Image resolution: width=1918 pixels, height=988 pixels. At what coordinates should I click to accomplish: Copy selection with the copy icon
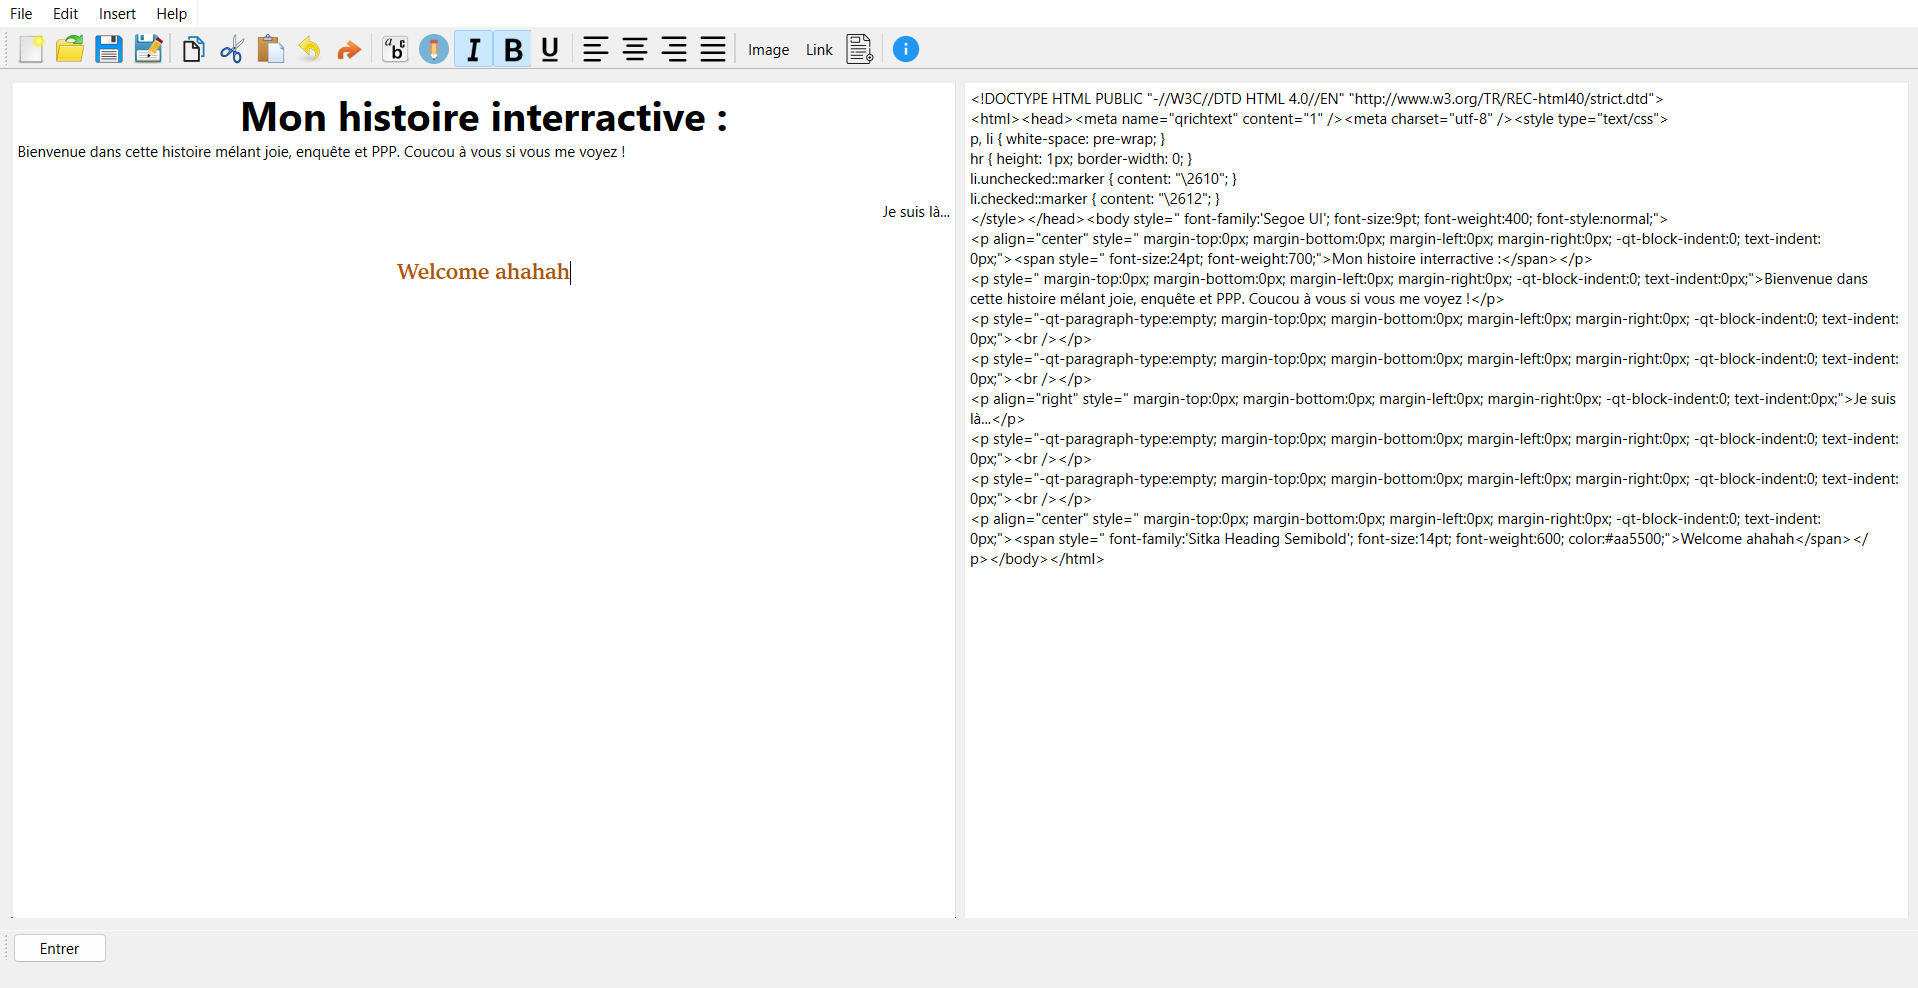193,49
